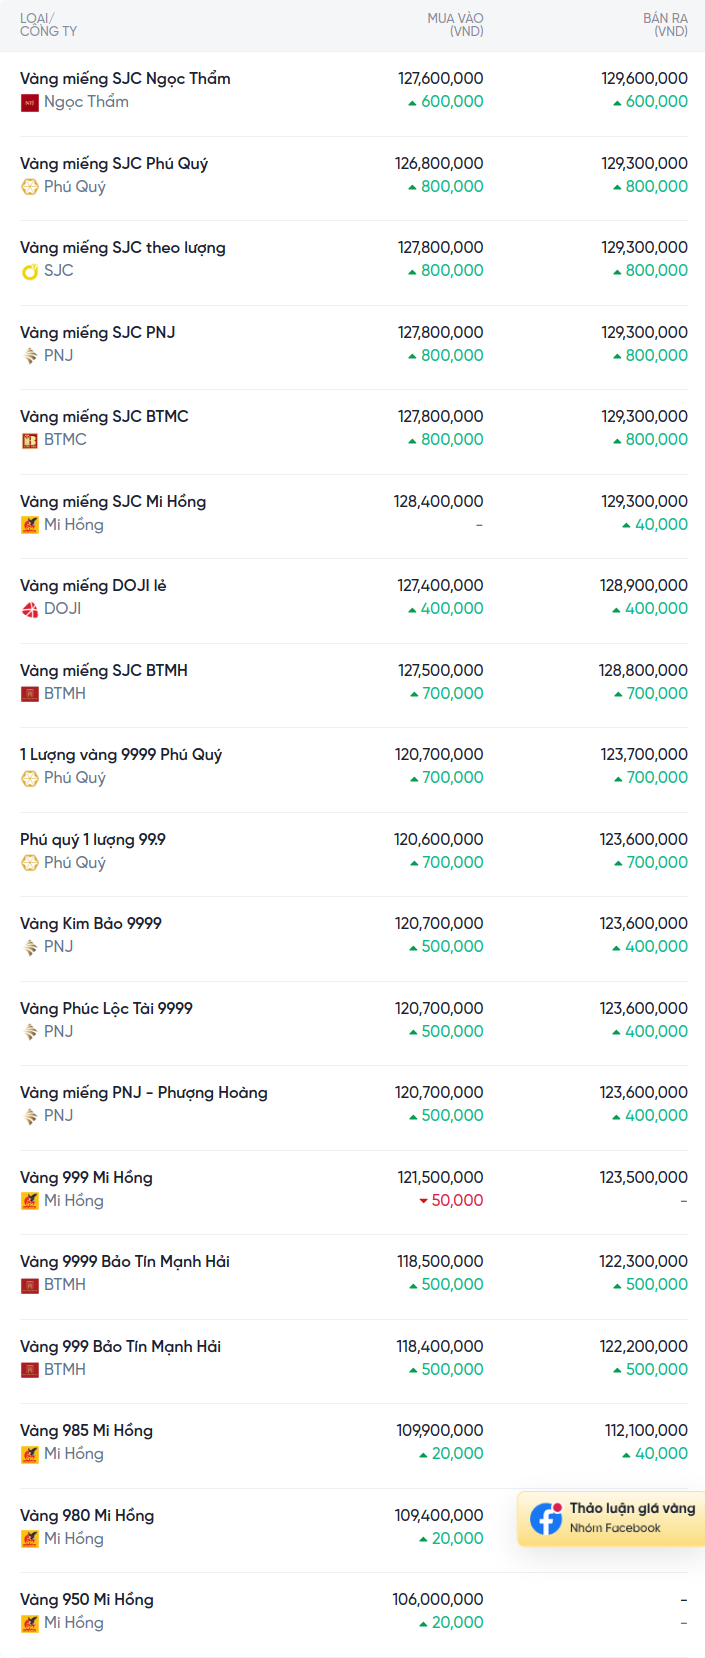Click the Facebook icon in discussion banner

(546, 1518)
